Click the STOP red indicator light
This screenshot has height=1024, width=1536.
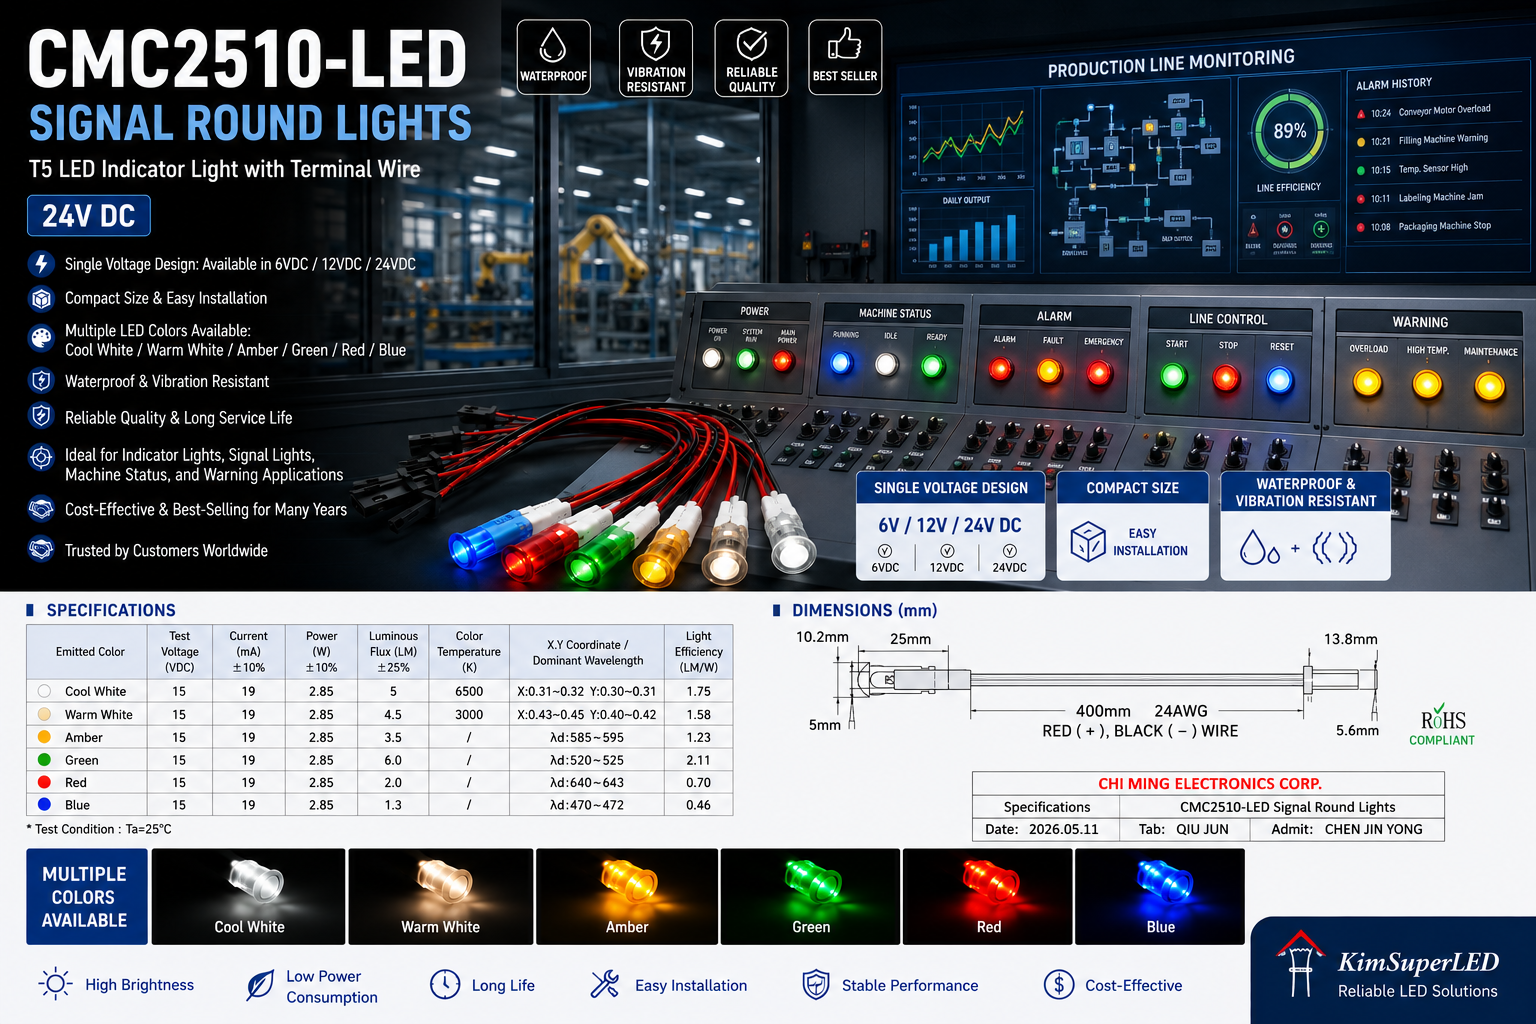[x=1226, y=379]
